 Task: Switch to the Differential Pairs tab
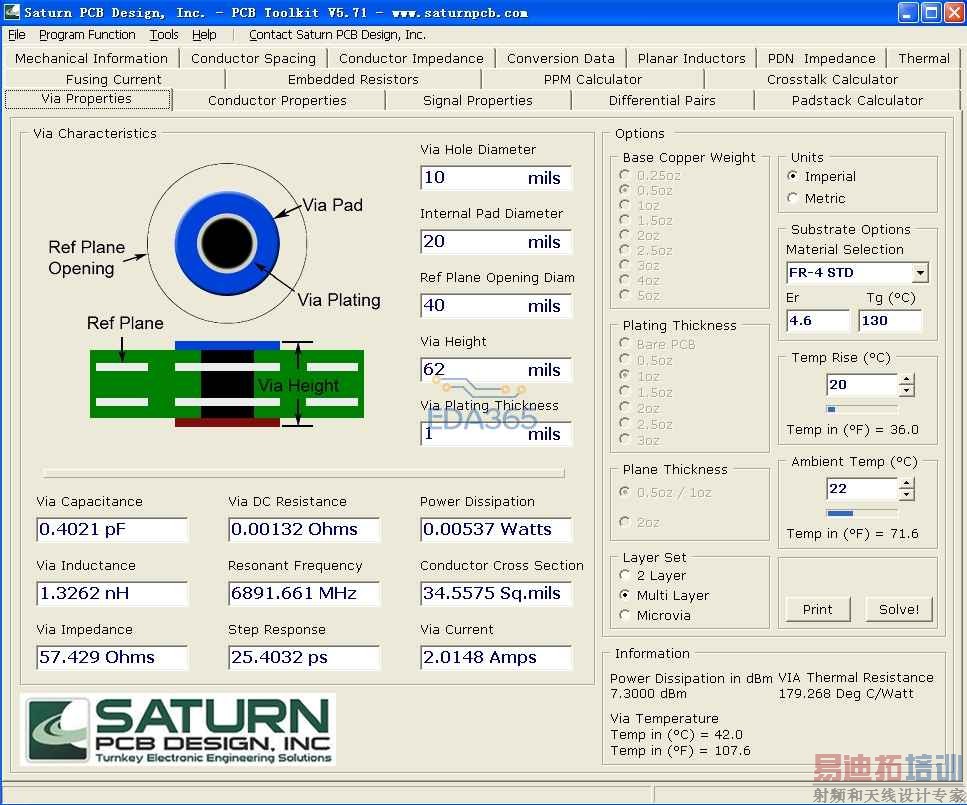click(x=661, y=100)
